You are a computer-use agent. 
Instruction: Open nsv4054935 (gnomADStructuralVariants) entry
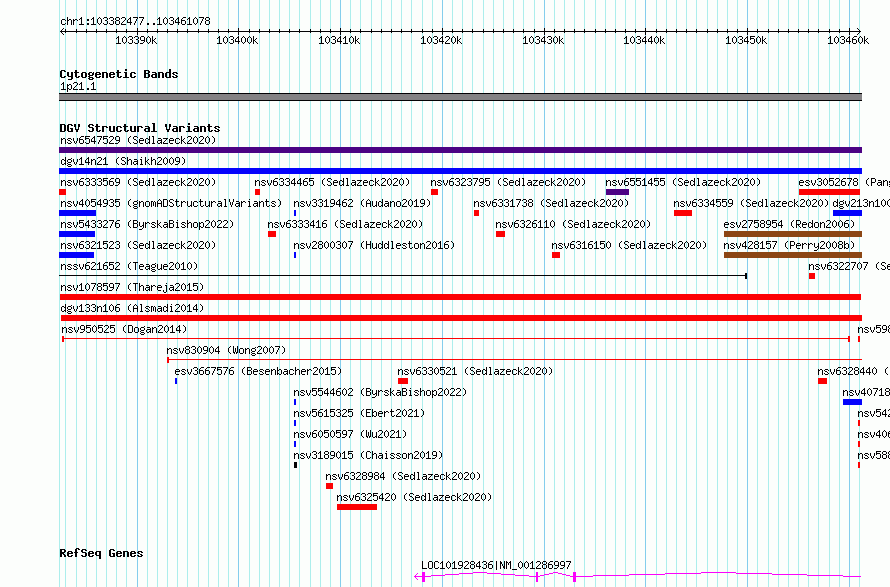click(171, 203)
